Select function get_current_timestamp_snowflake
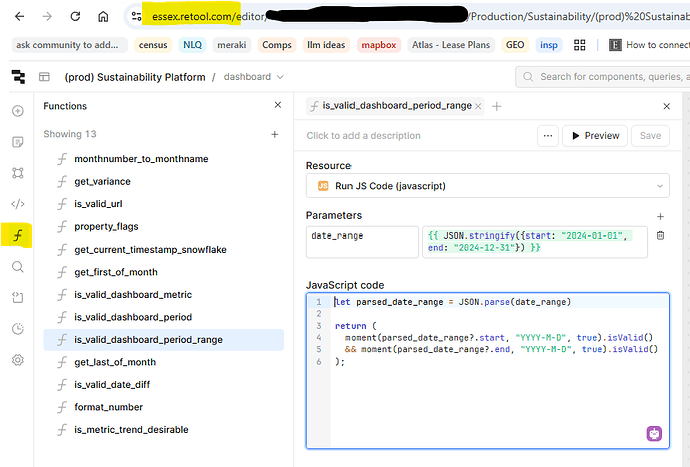 150,250
